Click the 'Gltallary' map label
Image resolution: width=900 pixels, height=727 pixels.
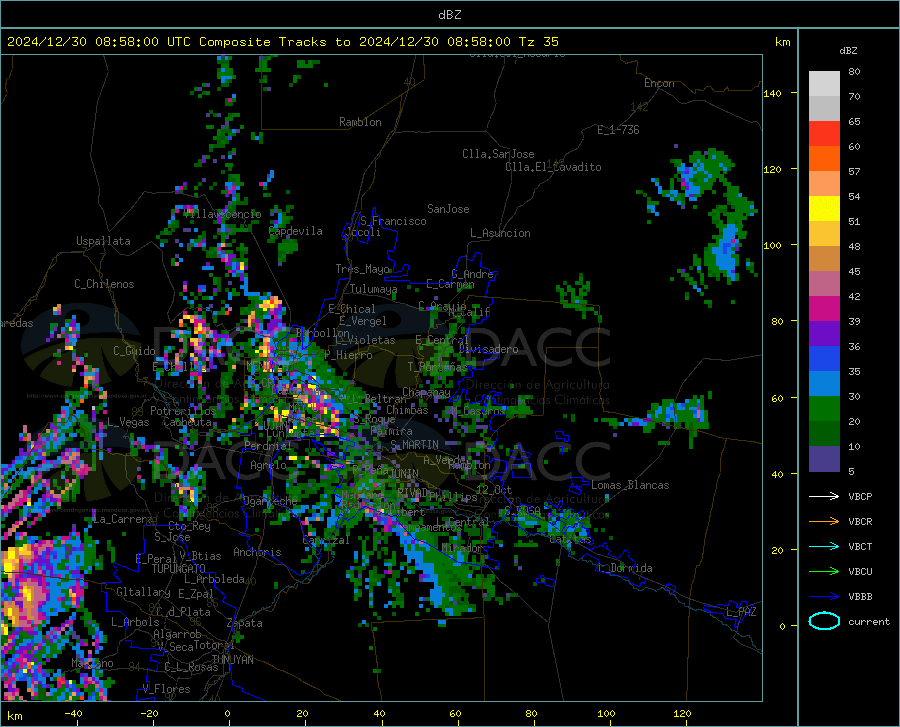pos(143,592)
